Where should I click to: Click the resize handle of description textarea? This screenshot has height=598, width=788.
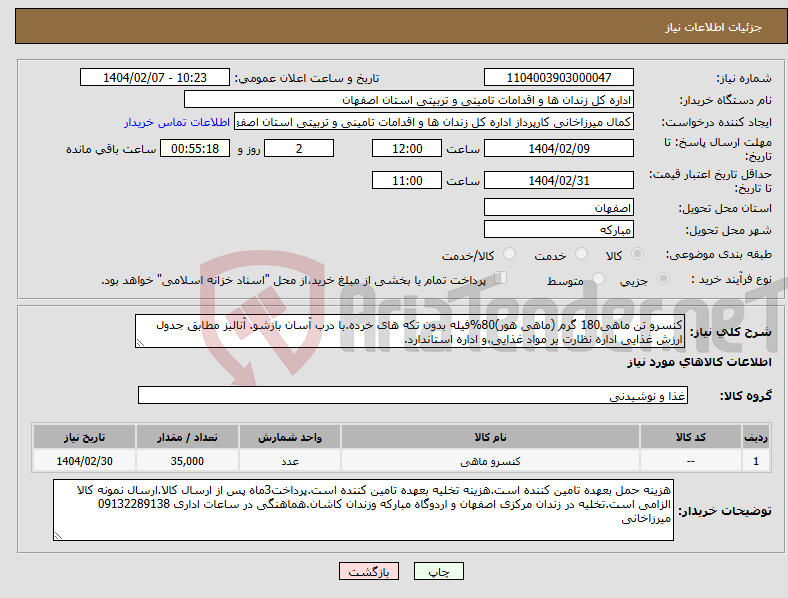point(140,343)
